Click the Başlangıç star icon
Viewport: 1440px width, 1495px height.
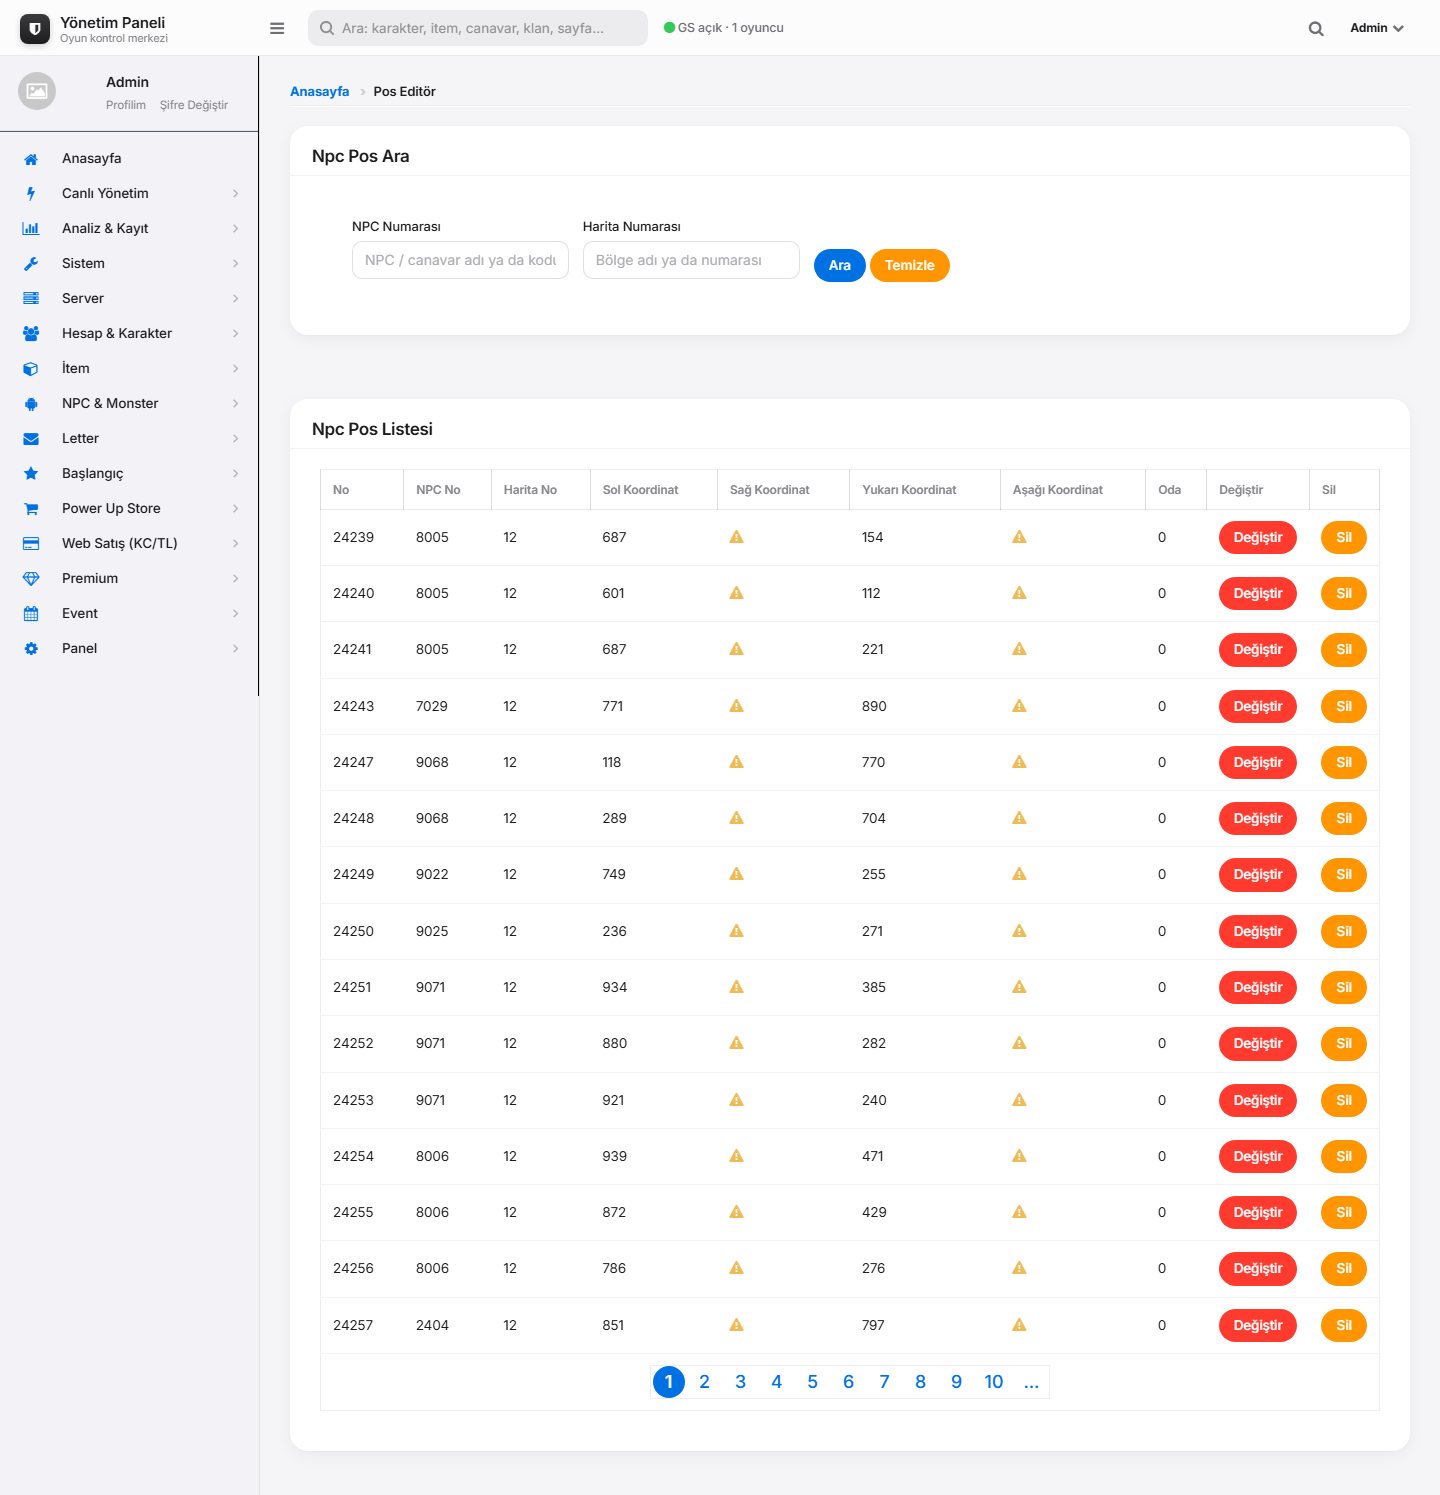(x=31, y=474)
